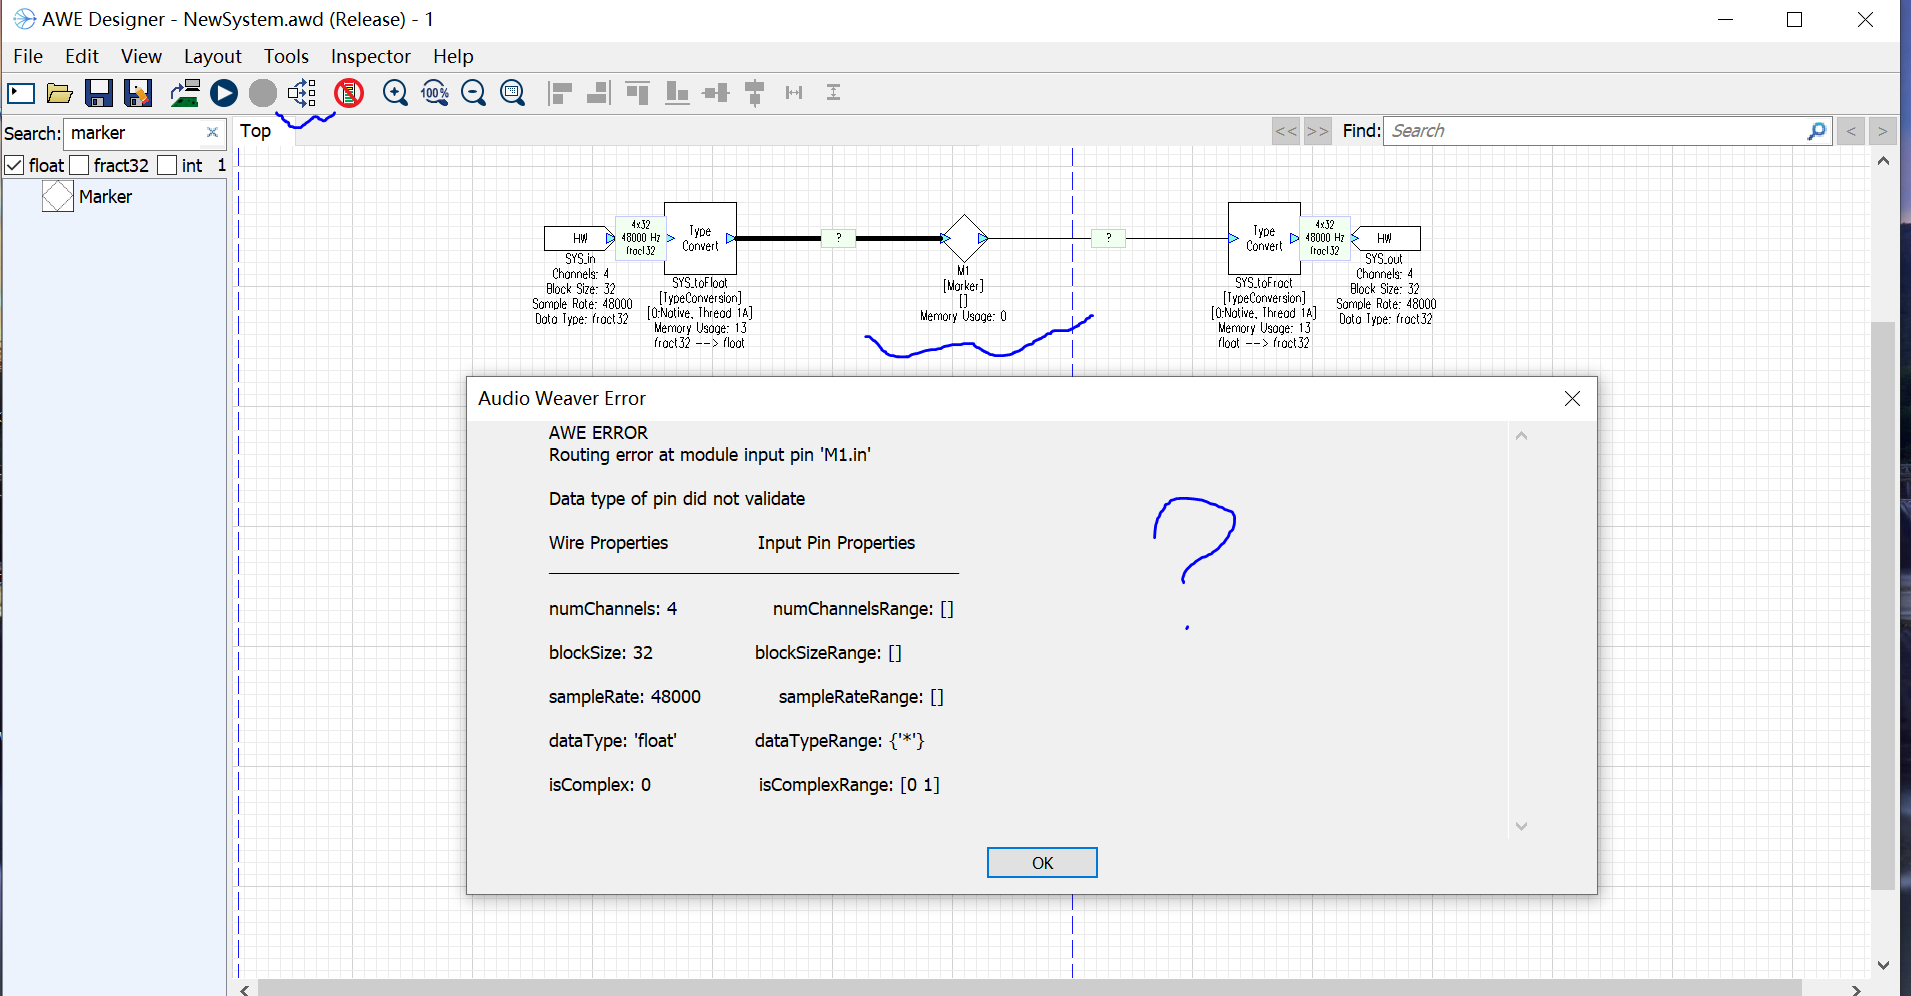Click the red prohibited-circle toolbar icon
This screenshot has height=996, width=1911.
pos(349,94)
